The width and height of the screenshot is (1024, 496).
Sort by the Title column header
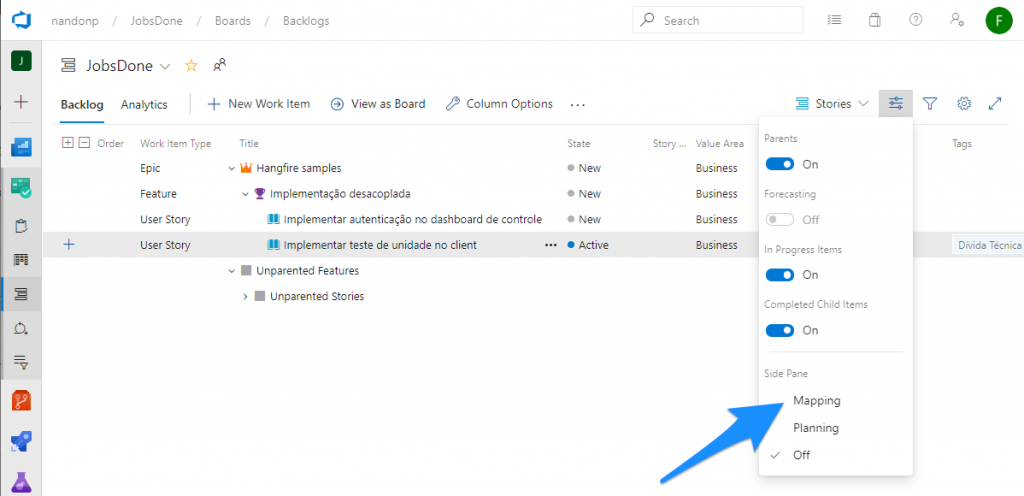pos(249,144)
